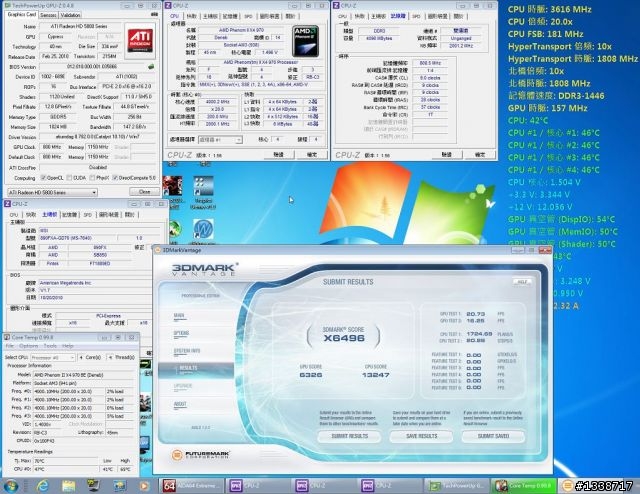Viewport: 640px width, 494px height.
Task: Click CPU score 13247 in 3DMark
Action: [x=376, y=375]
